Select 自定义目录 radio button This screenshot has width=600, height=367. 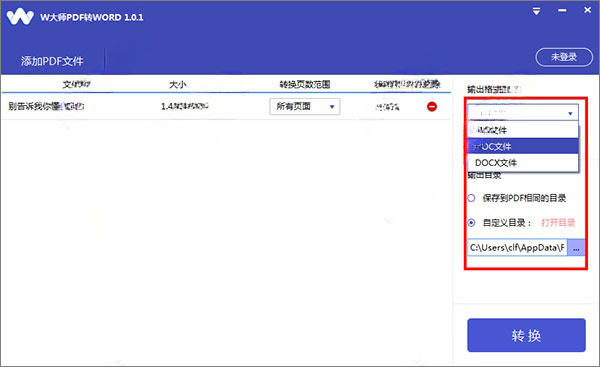pos(471,223)
